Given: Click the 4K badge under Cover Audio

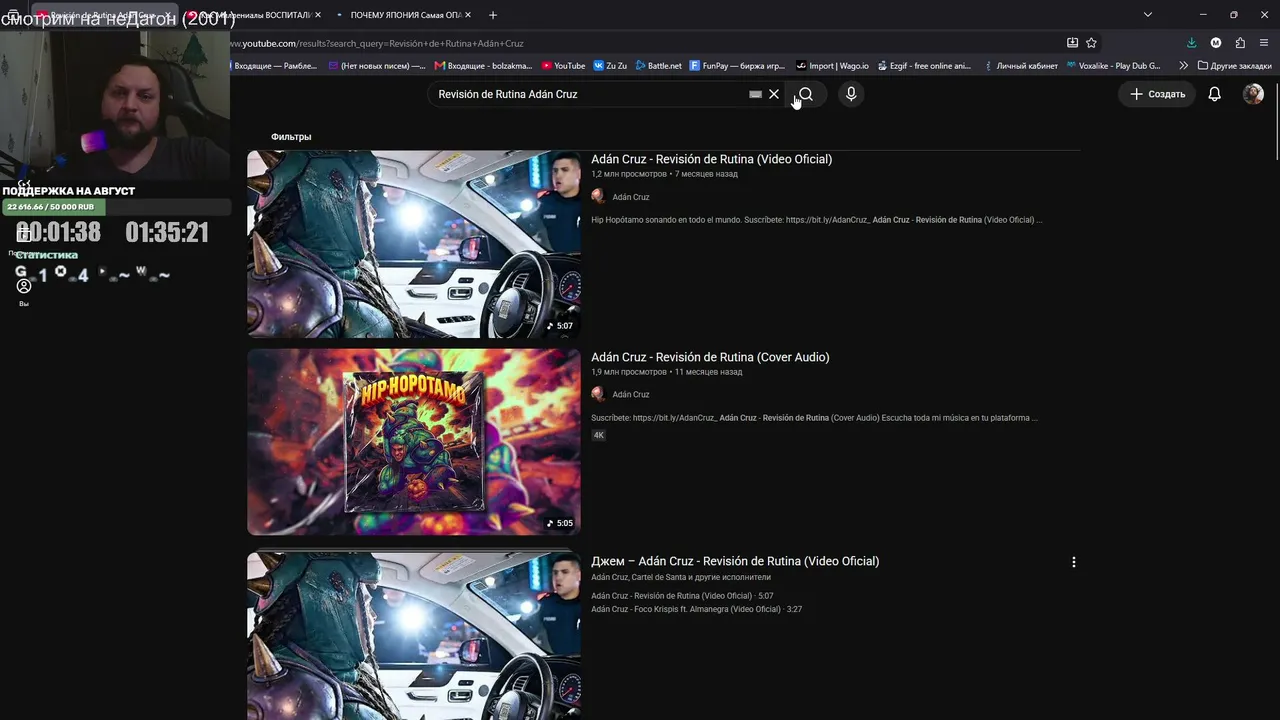Looking at the screenshot, I should click(x=598, y=435).
